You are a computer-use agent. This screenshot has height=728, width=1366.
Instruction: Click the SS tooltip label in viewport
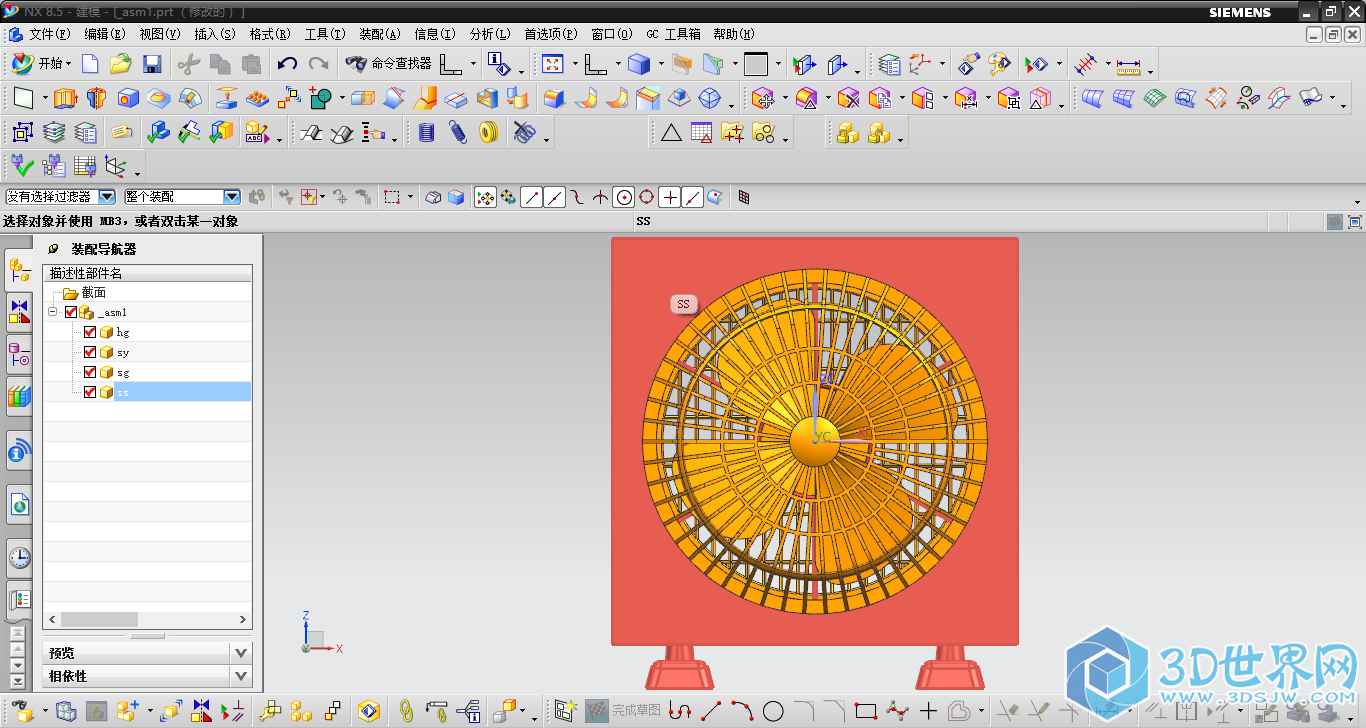click(683, 304)
